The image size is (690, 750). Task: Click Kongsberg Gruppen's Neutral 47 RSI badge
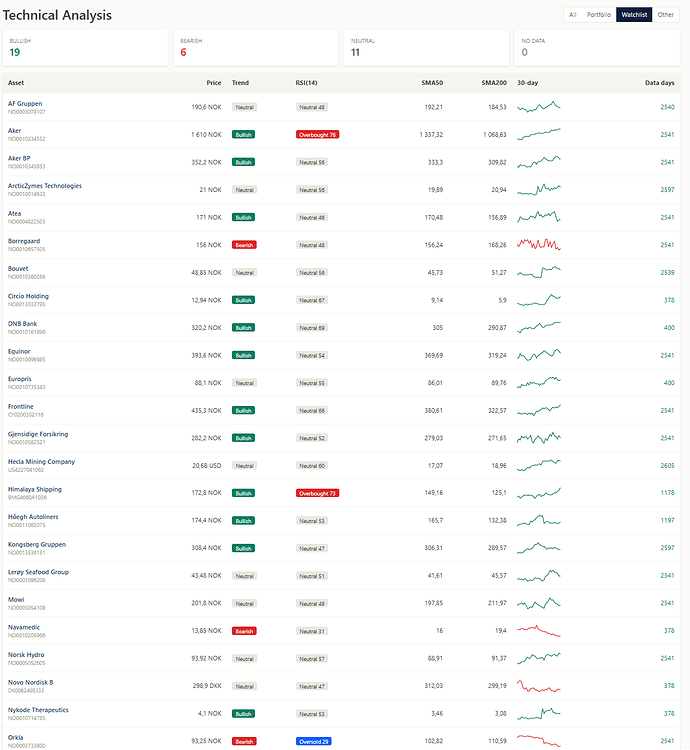[312, 549]
